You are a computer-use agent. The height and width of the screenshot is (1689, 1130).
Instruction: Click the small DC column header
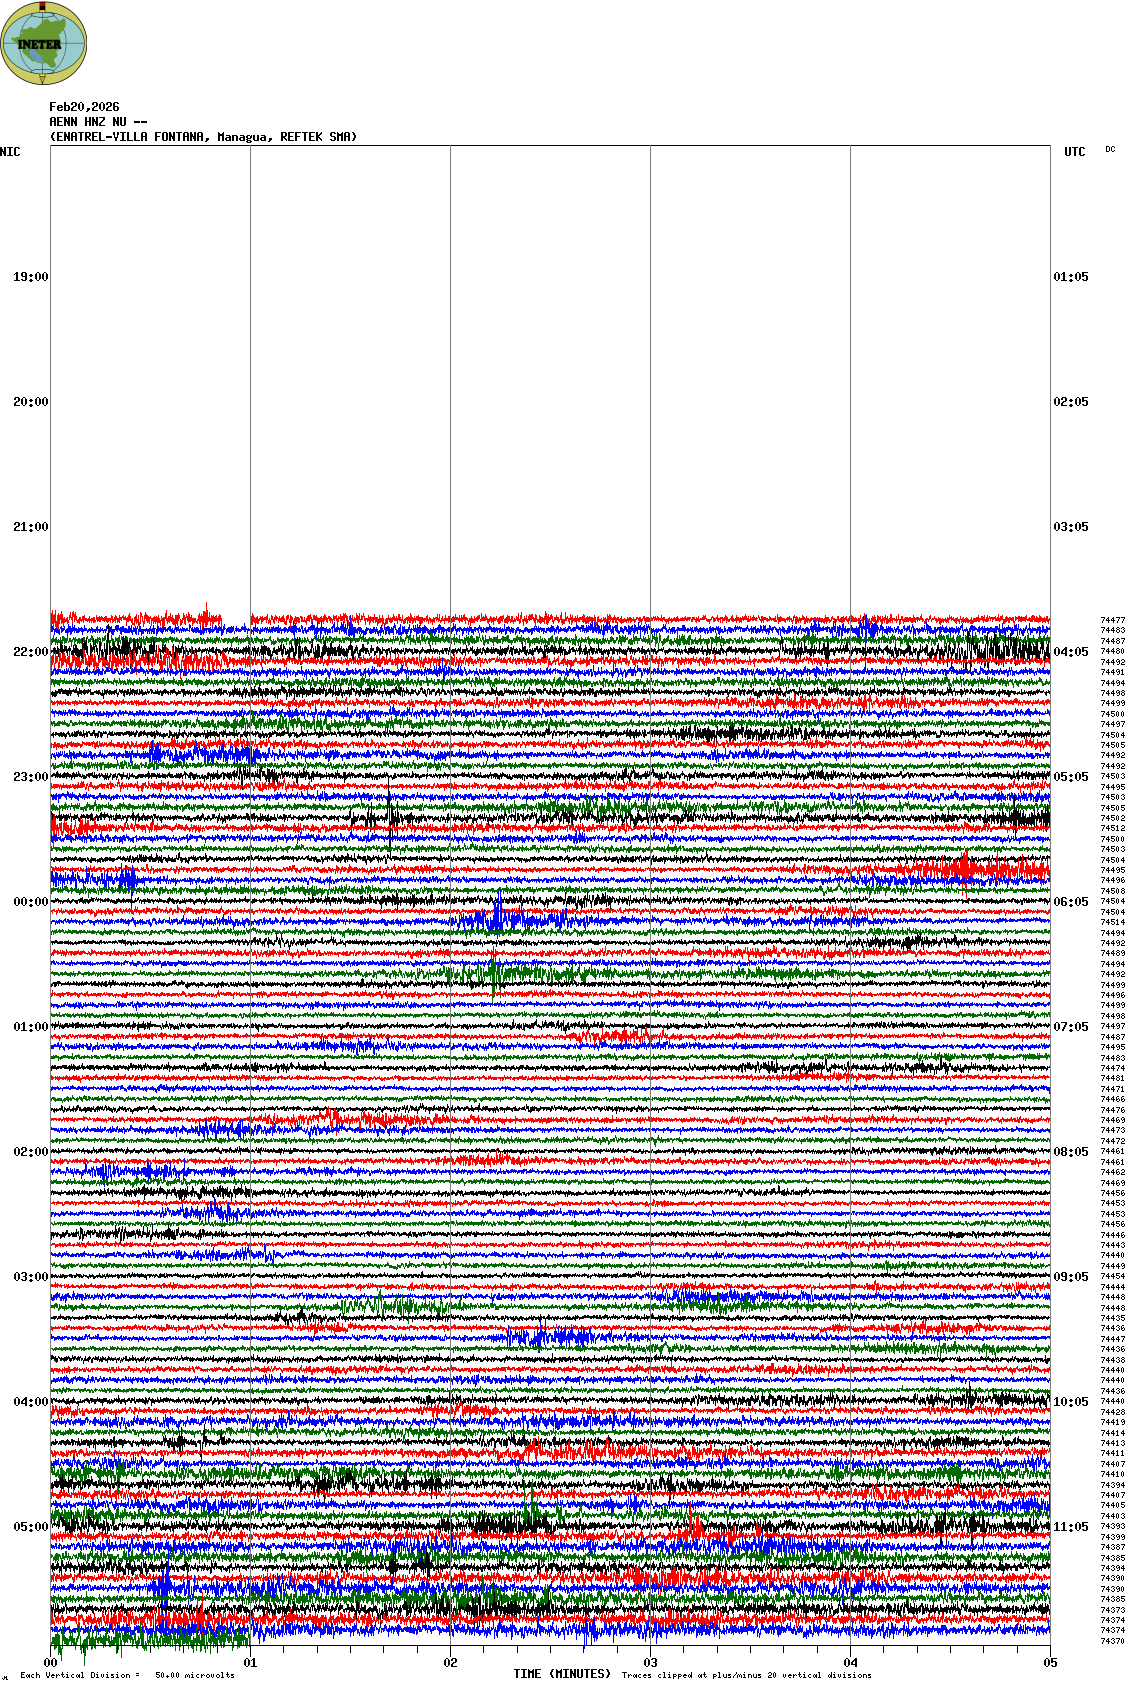pyautogui.click(x=1110, y=149)
